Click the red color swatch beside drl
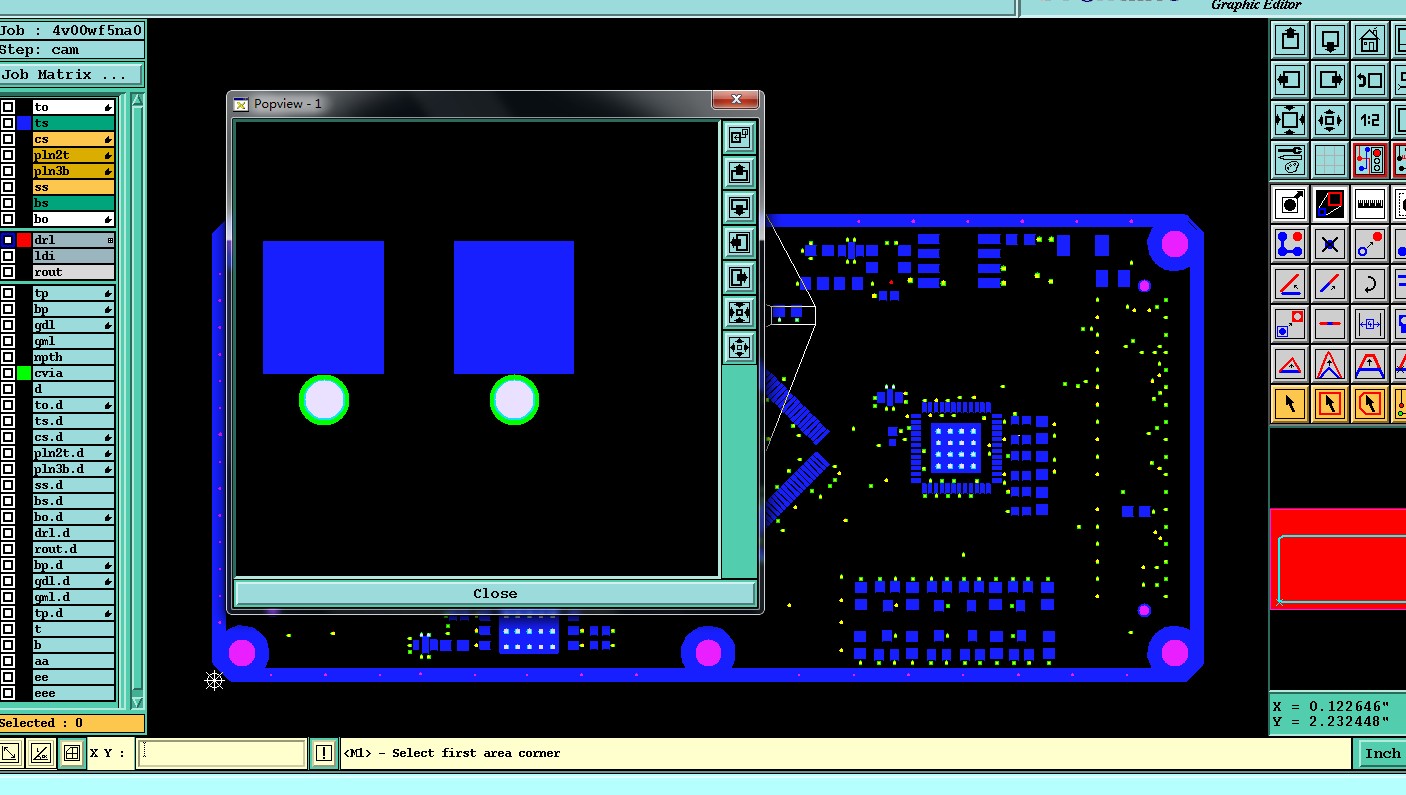The image size is (1406, 795). click(x=24, y=240)
